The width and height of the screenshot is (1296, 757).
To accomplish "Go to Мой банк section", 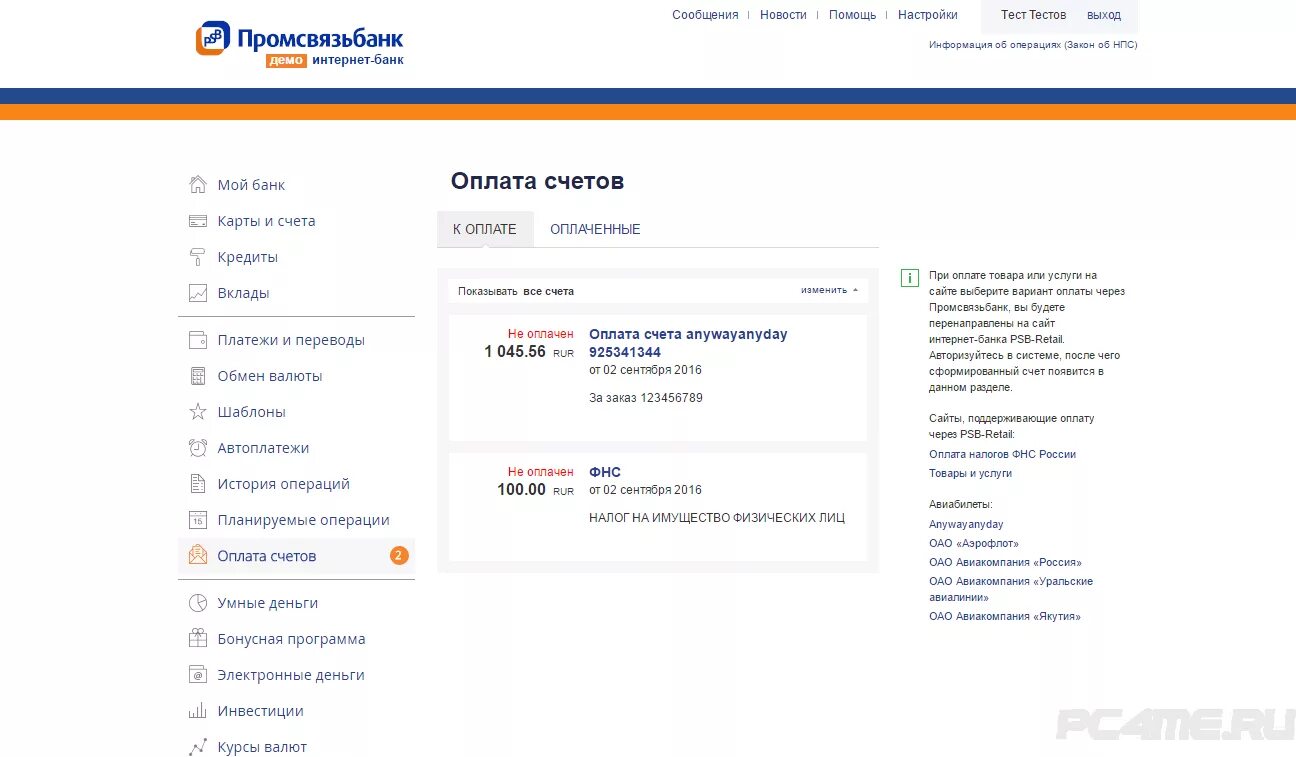I will click(x=251, y=185).
